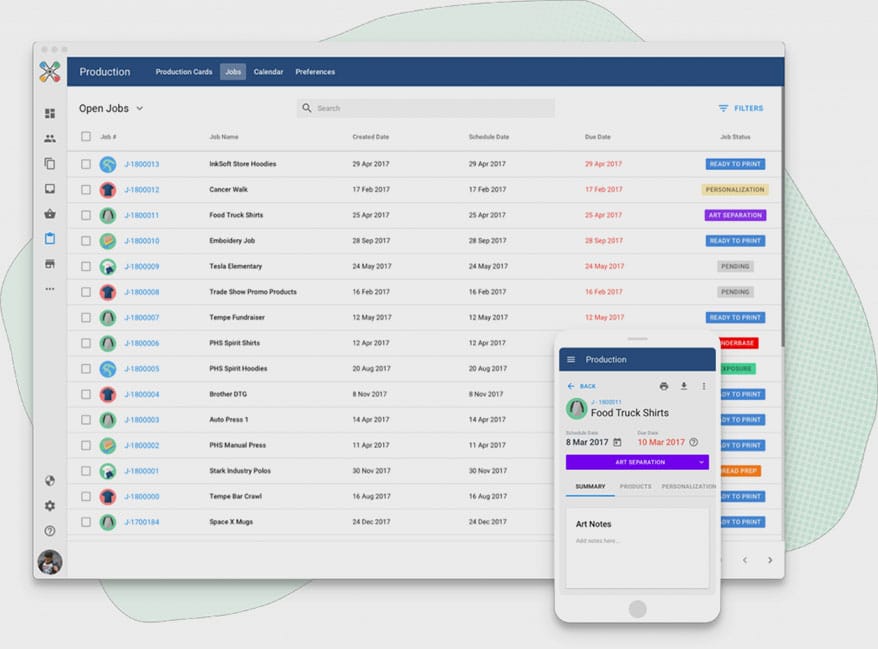
Task: Open the Production Cards tab
Action: 184,72
